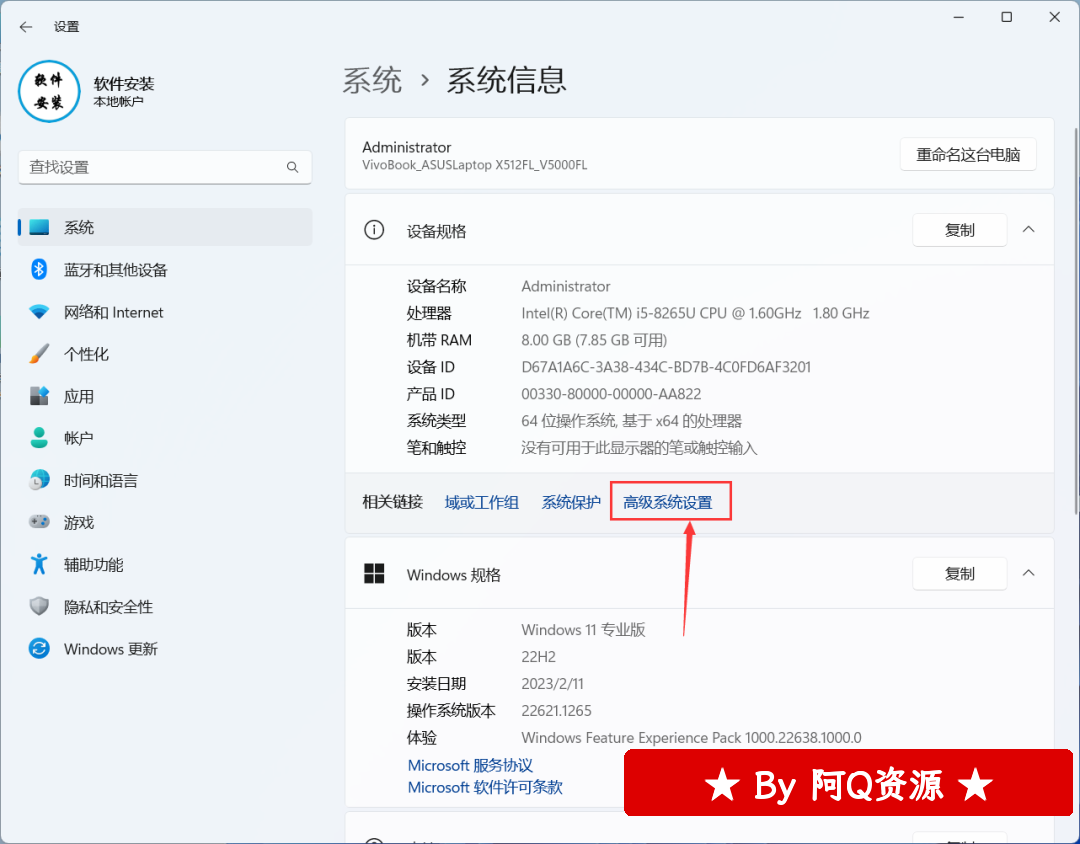Copy device specs with 复制 button
The height and width of the screenshot is (844, 1080).
[959, 230]
